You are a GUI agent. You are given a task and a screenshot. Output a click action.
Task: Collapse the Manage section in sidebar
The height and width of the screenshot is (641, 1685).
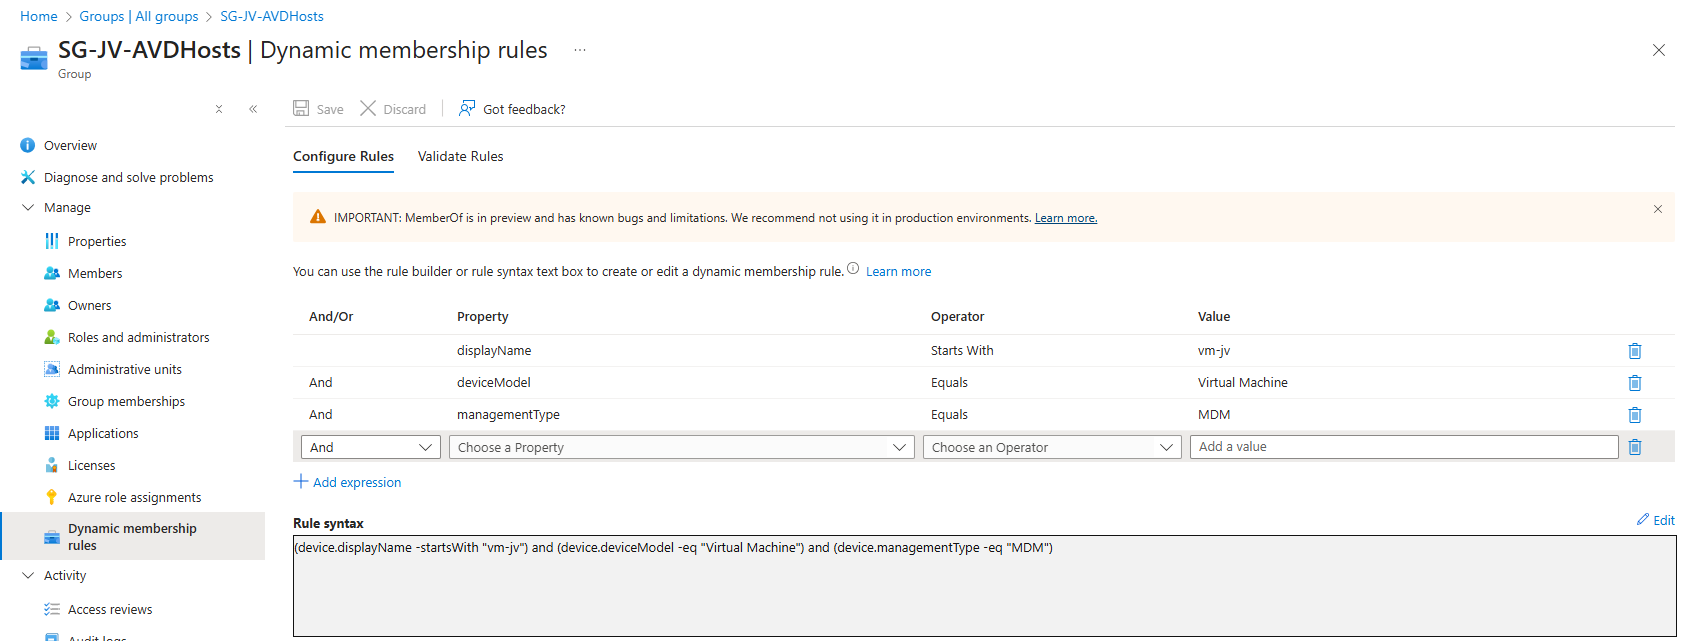coord(28,207)
